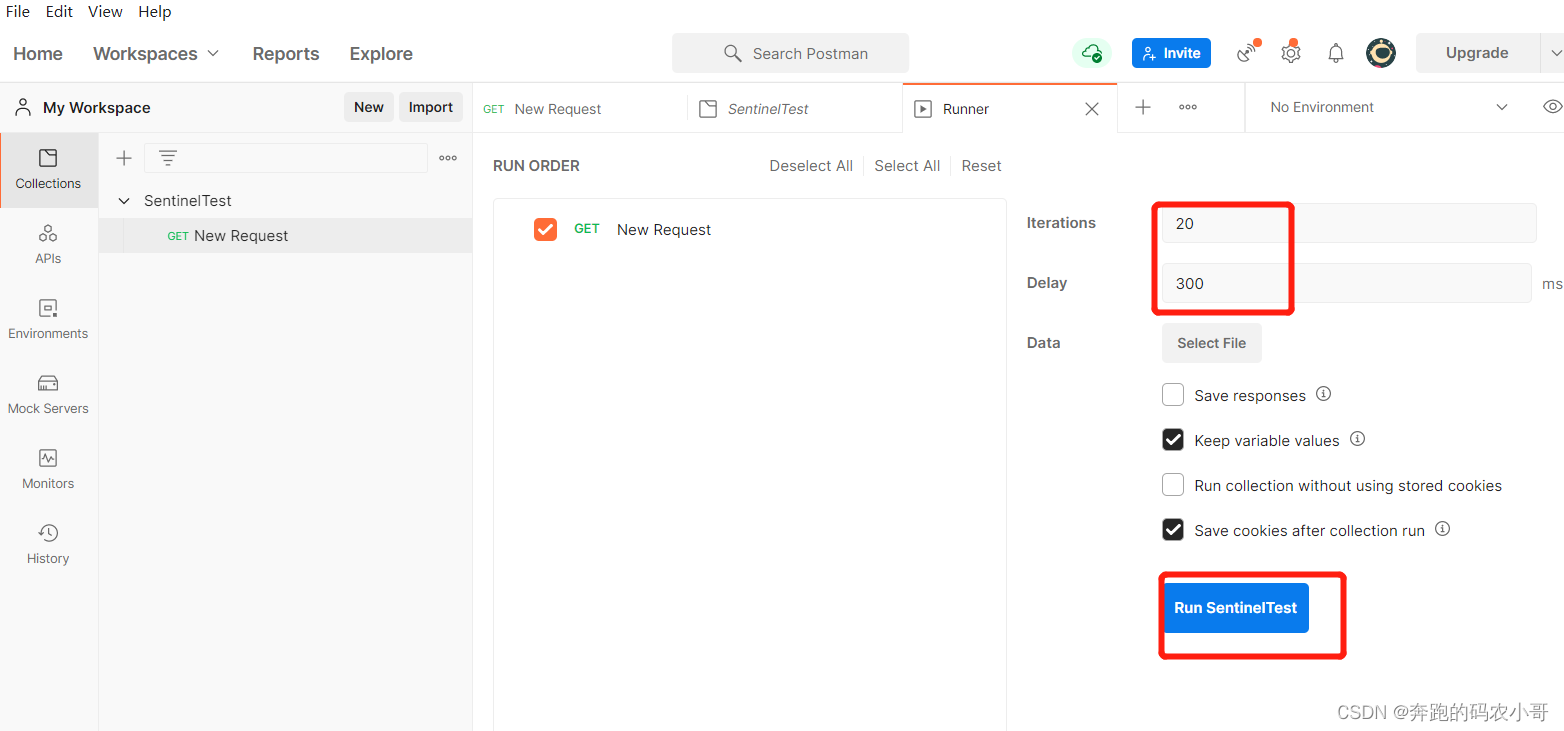Image resolution: width=1564 pixels, height=731 pixels.
Task: Open the Environments sidebar panel
Action: click(x=48, y=320)
